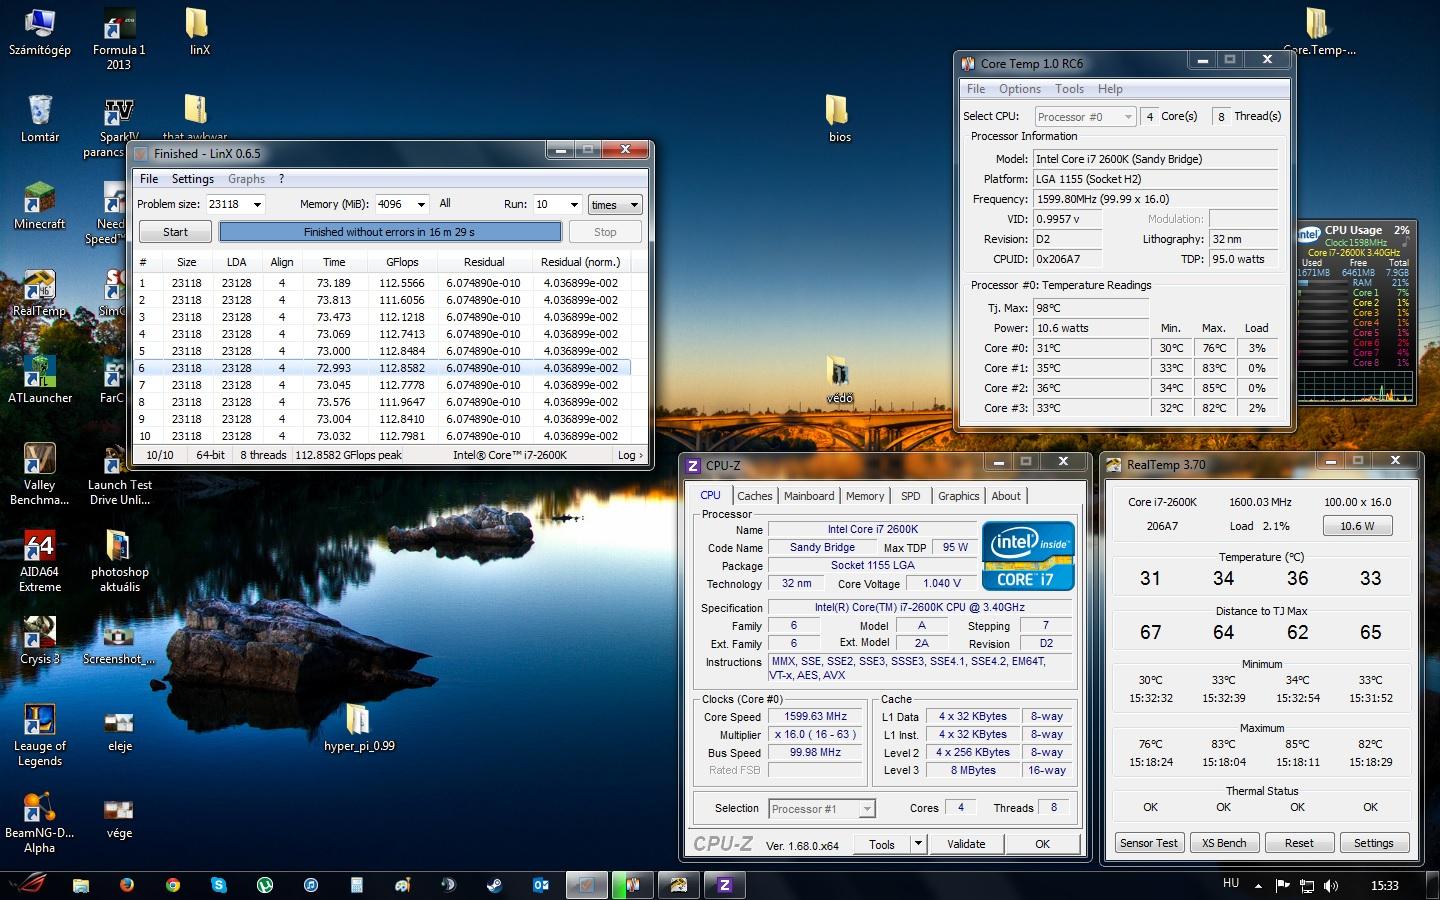
Task: Open Settings in RealTemp
Action: [x=1373, y=843]
